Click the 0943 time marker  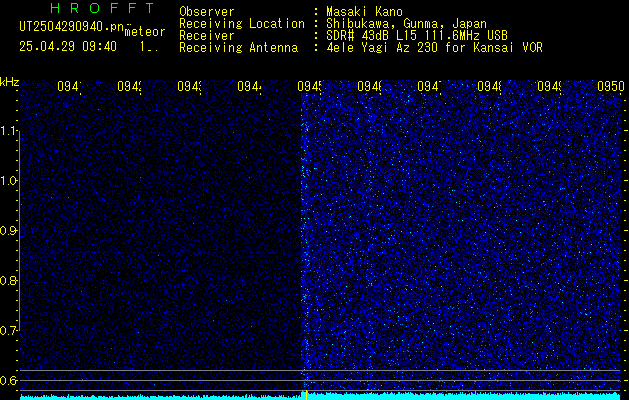189,86
